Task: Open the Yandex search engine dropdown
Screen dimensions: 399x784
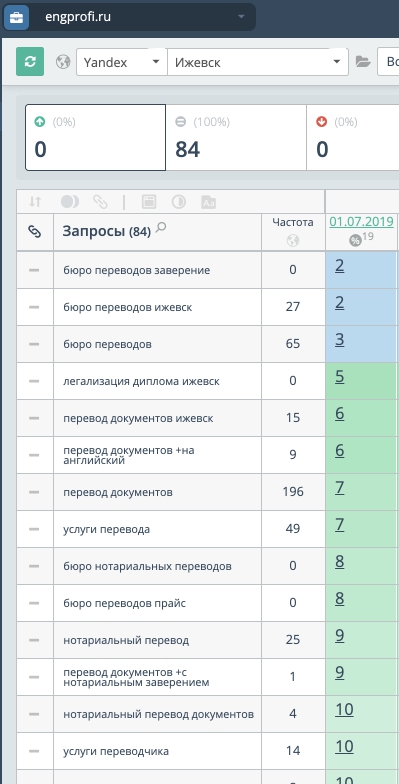Action: [122, 62]
